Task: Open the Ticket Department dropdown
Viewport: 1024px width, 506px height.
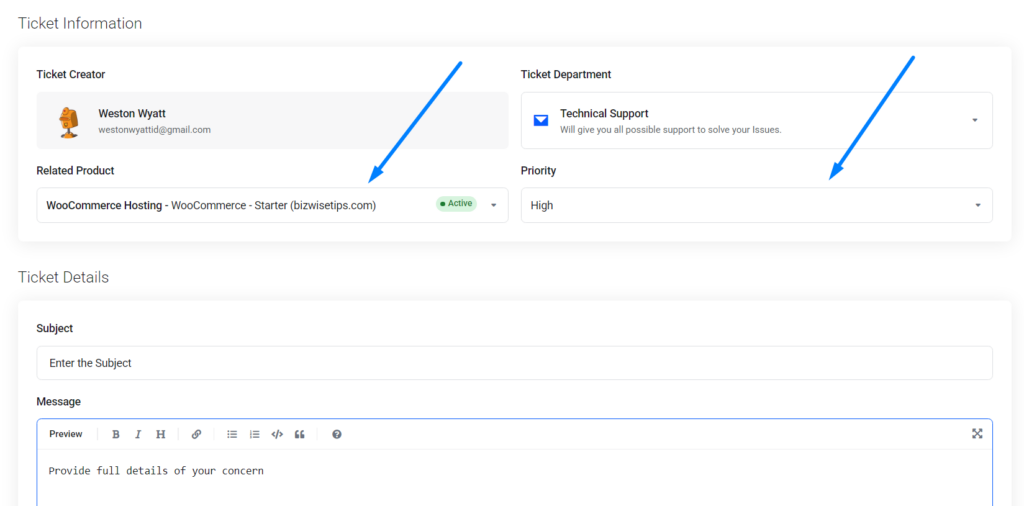Action: [x=757, y=120]
